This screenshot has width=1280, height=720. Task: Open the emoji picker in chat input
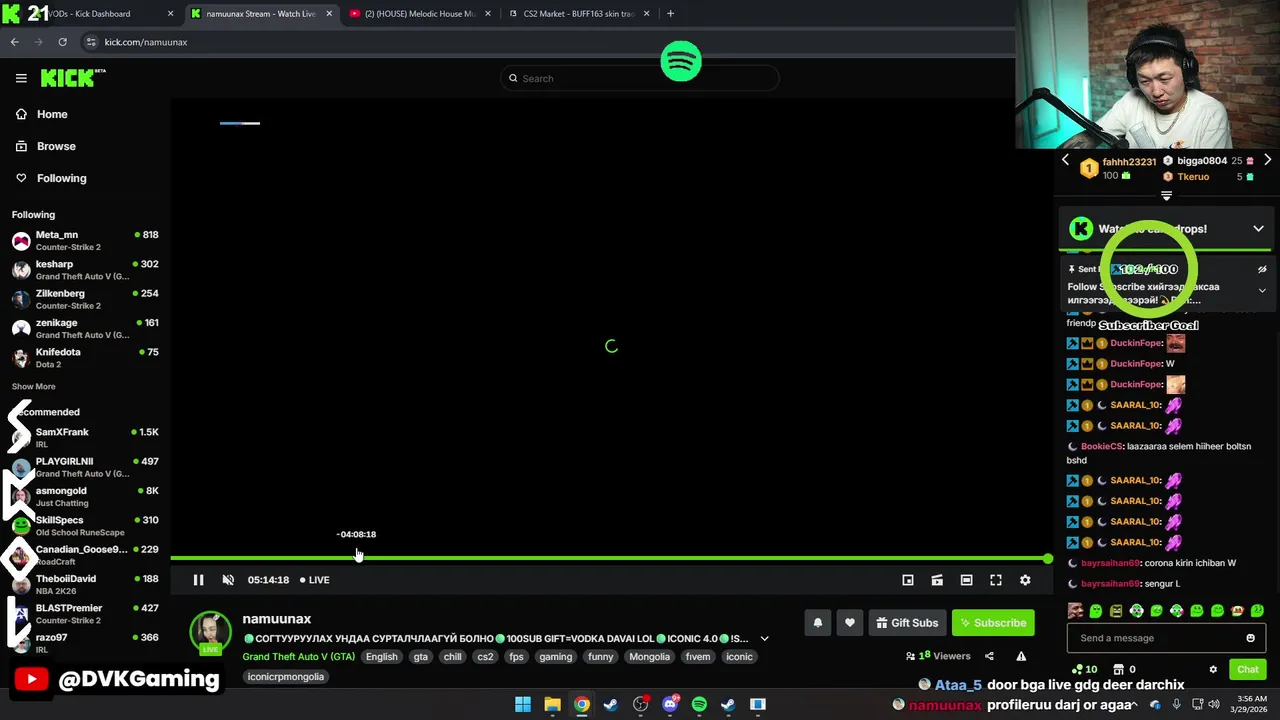[1250, 638]
